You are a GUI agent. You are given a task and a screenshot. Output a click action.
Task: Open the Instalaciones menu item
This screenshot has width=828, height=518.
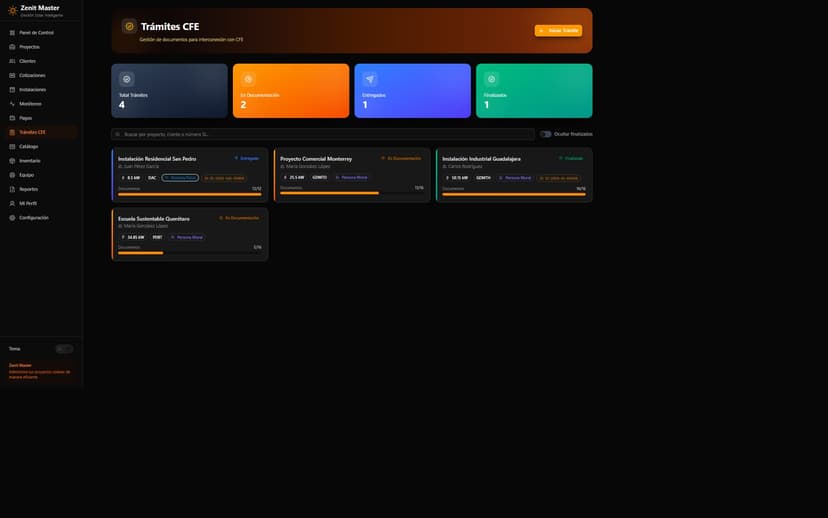(32, 89)
